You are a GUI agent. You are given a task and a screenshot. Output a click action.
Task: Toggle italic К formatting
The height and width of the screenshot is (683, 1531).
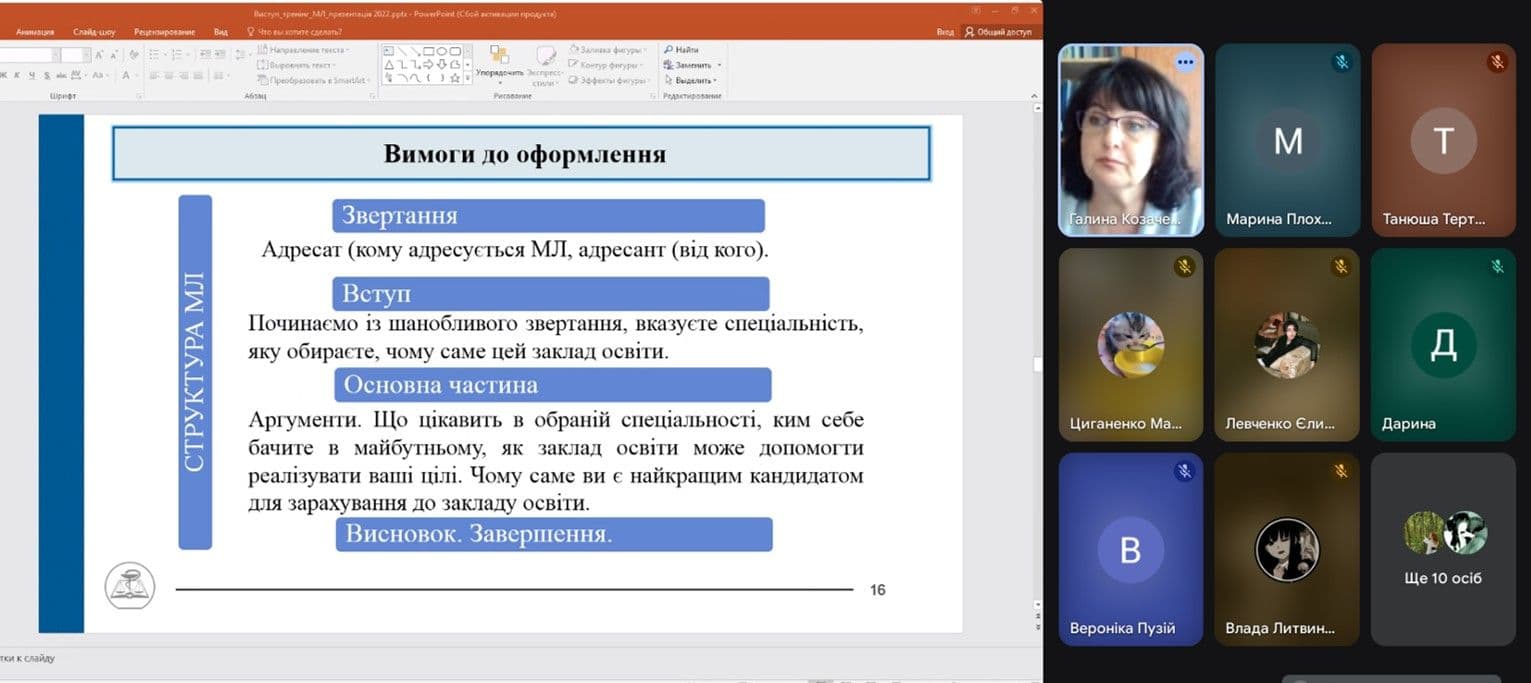click(17, 75)
